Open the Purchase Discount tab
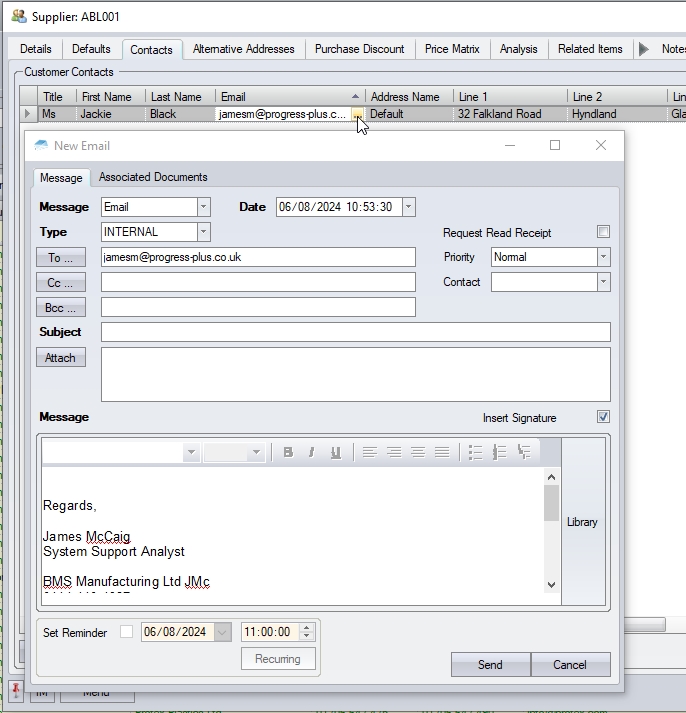The image size is (686, 713). (359, 49)
